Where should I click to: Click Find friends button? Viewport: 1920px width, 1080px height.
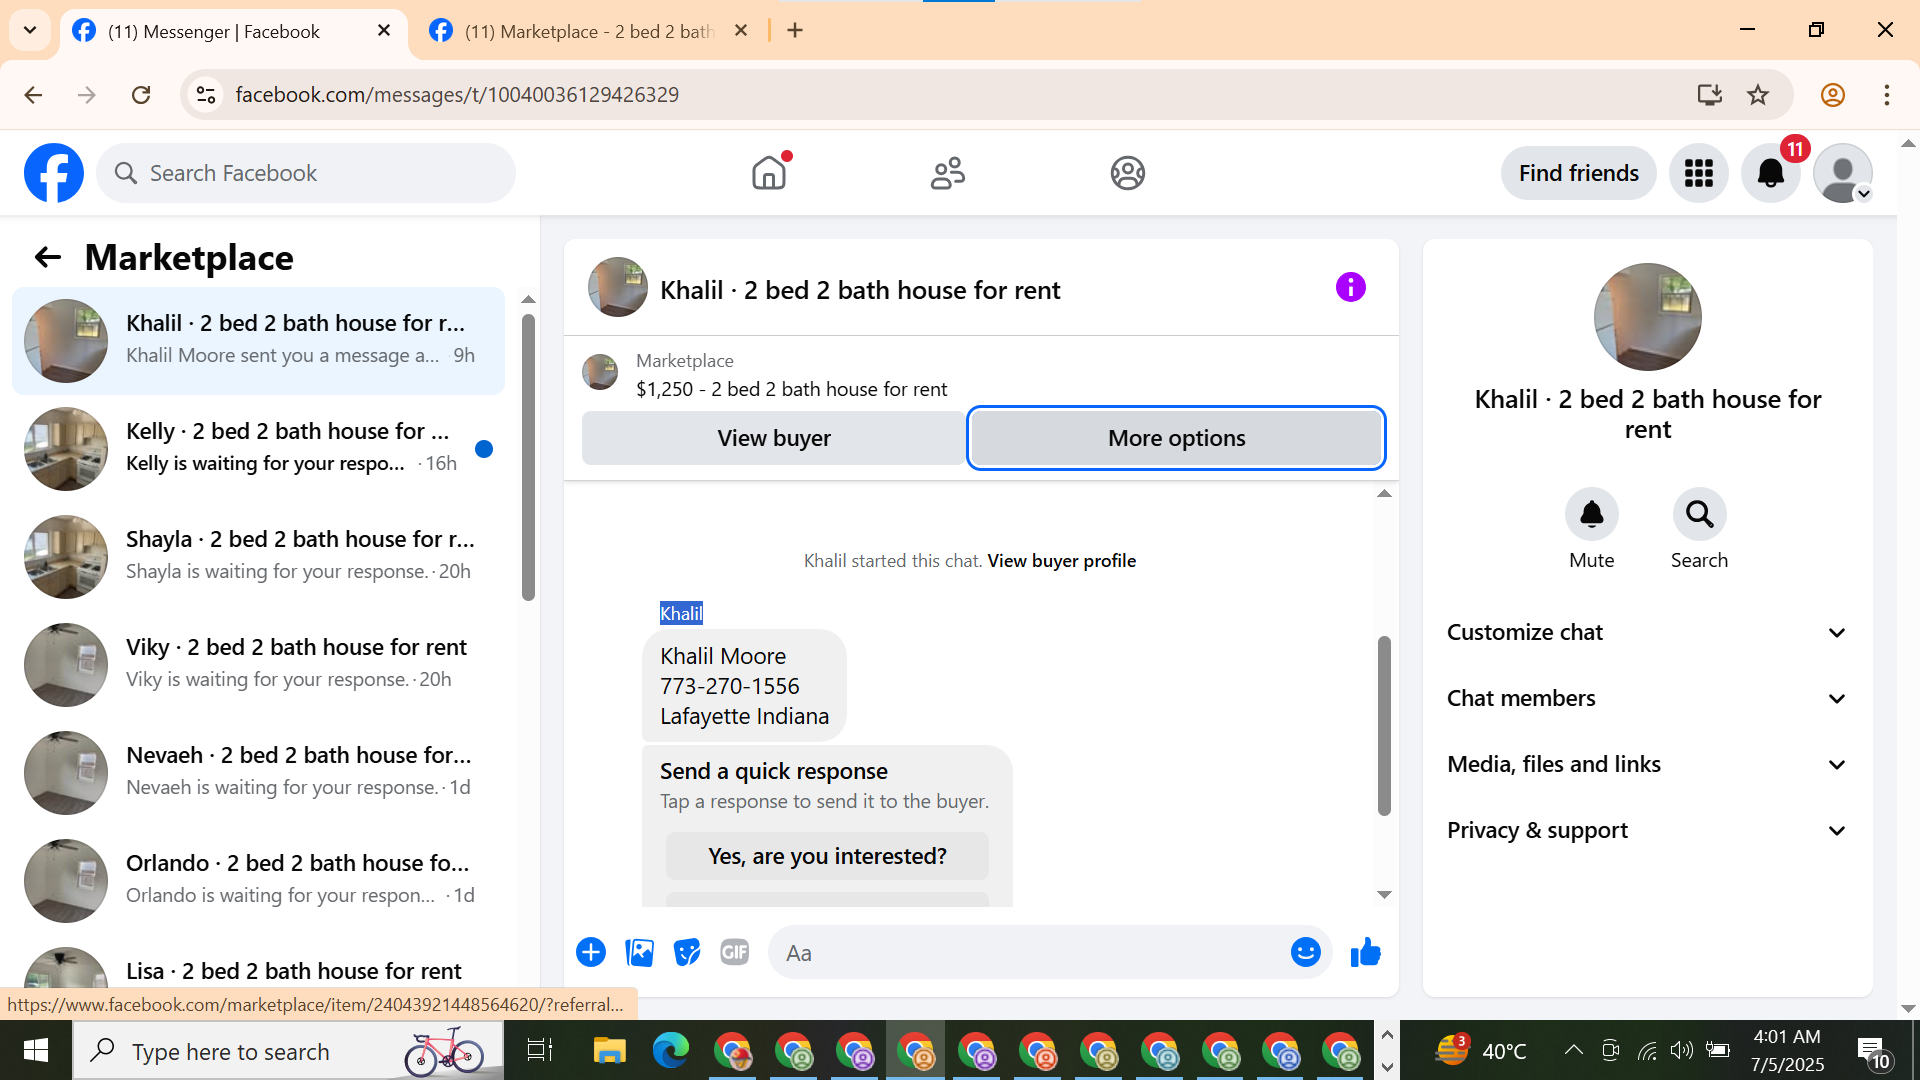pos(1578,173)
